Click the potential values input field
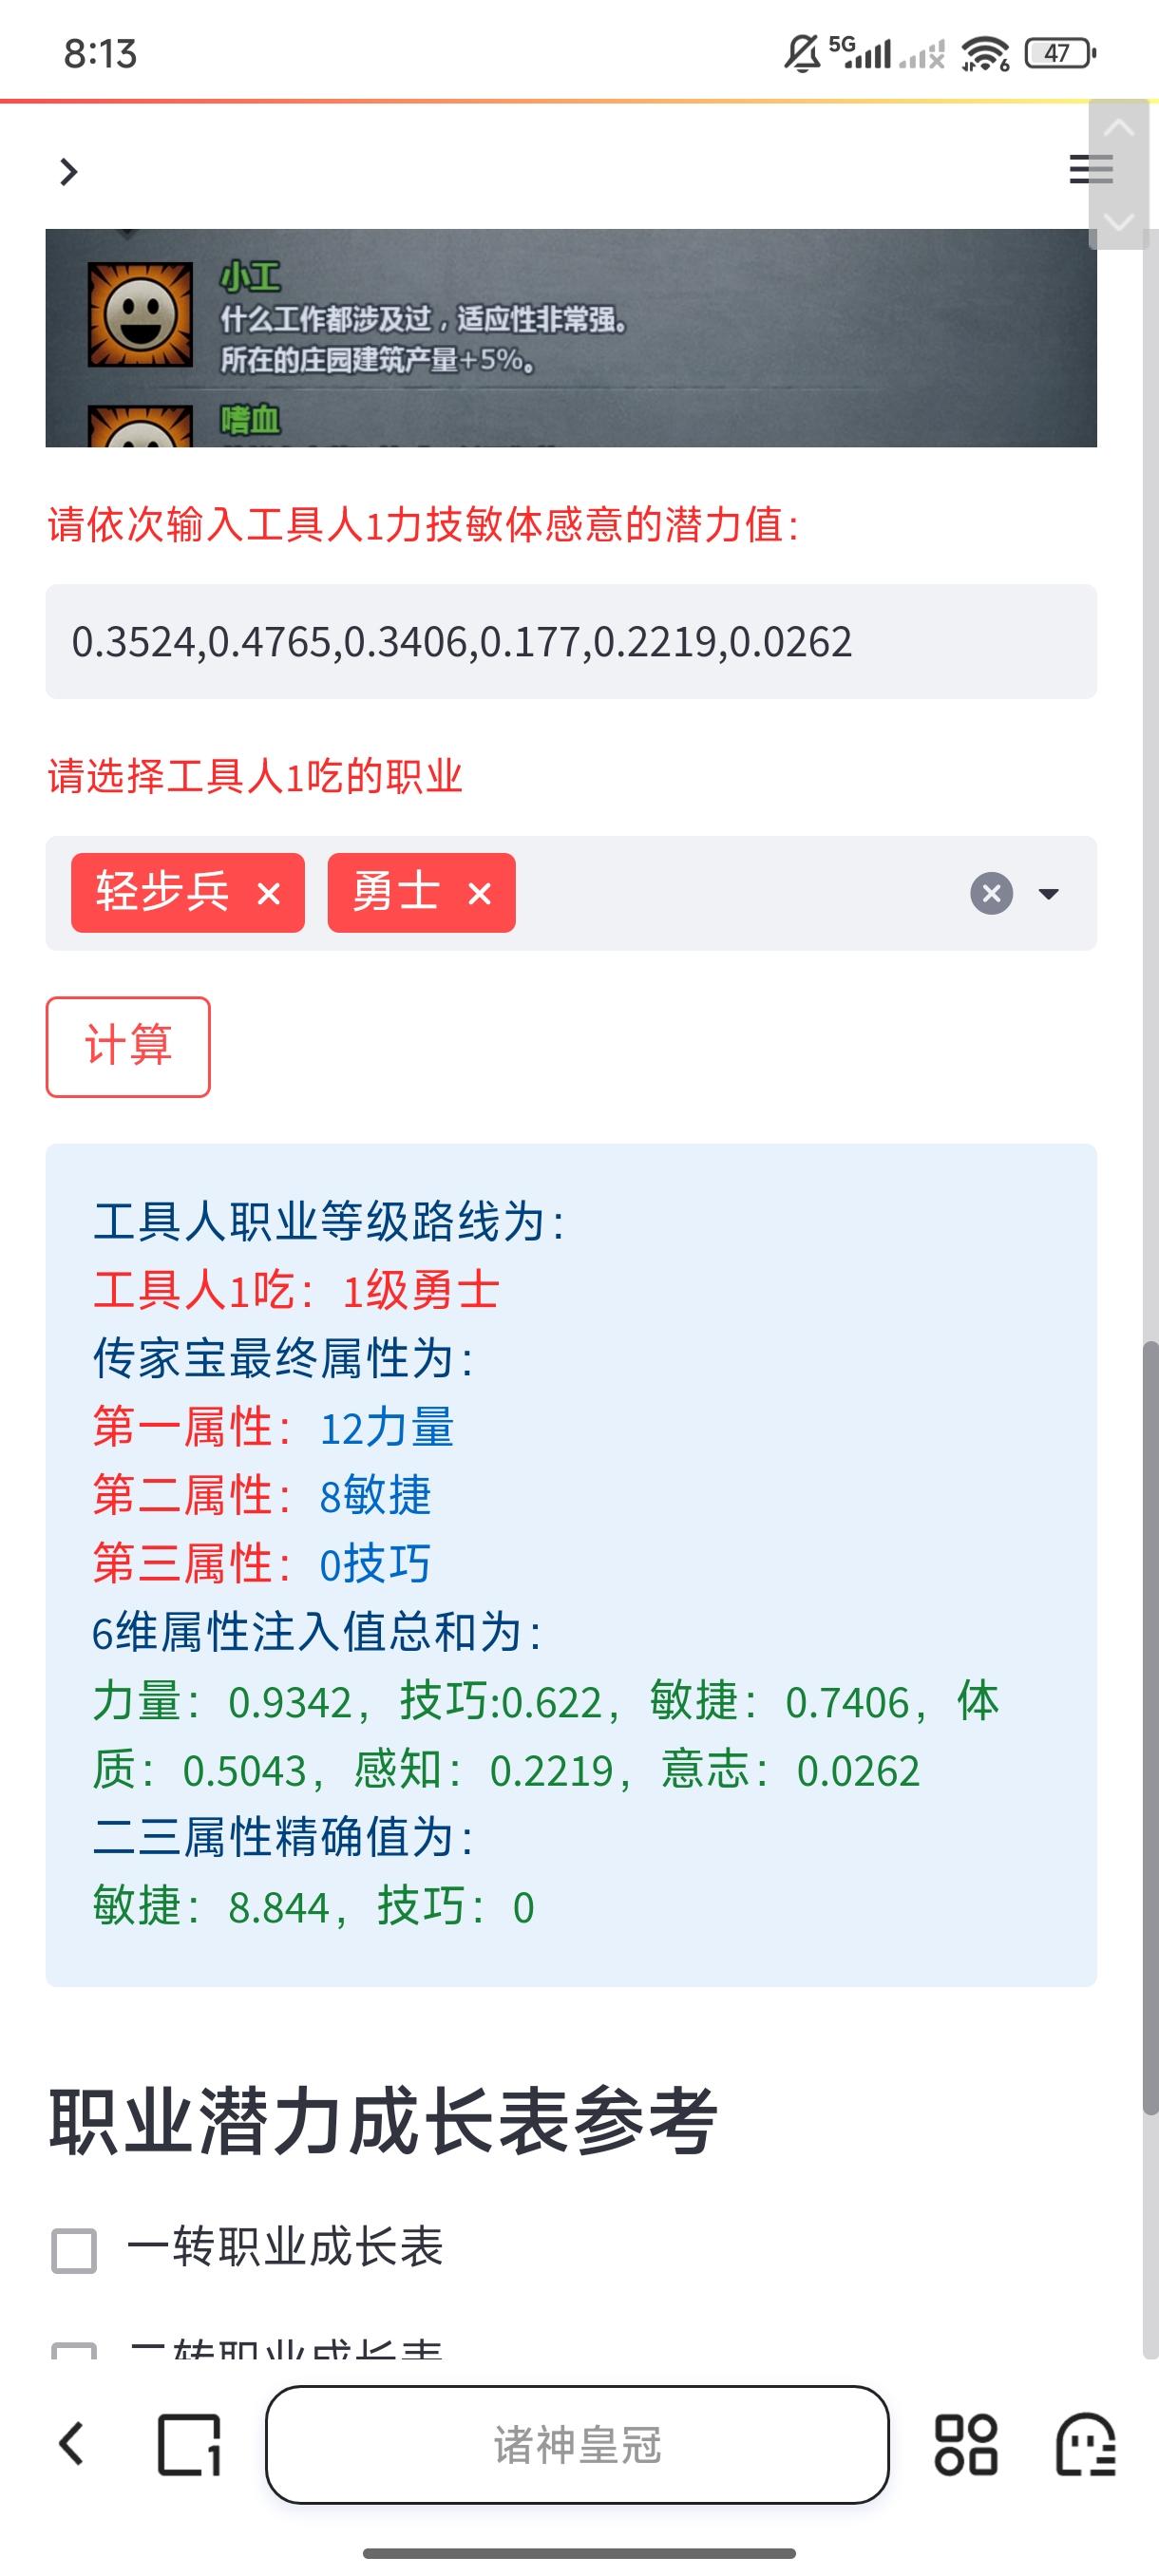 [570, 641]
